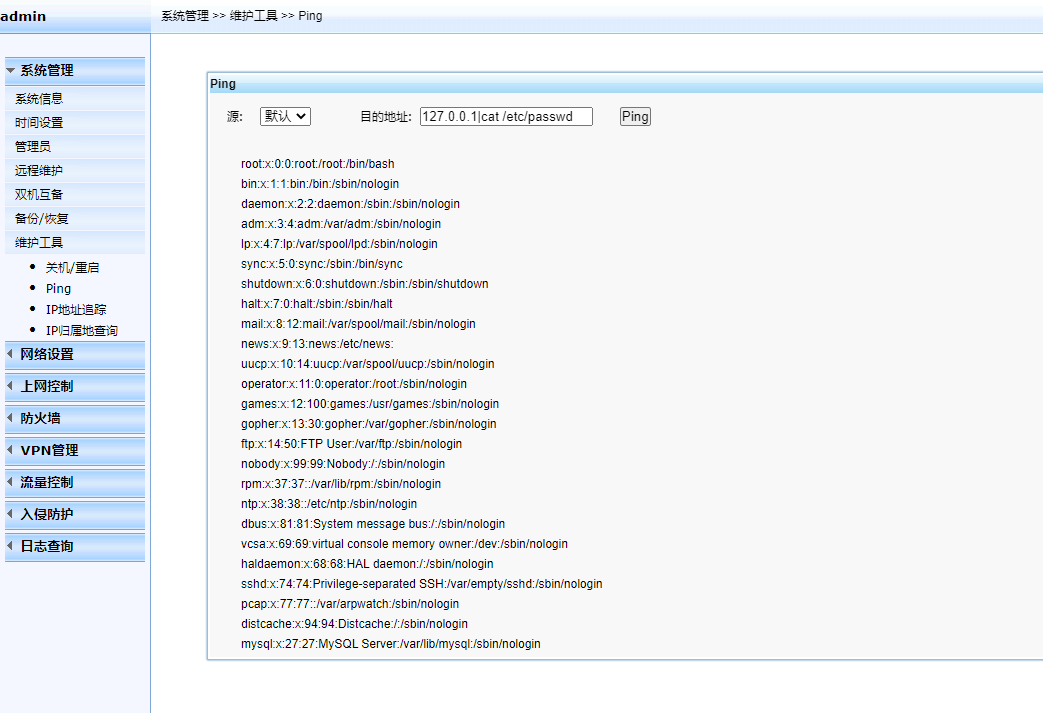Select the 维护工具 menu item

pos(74,242)
